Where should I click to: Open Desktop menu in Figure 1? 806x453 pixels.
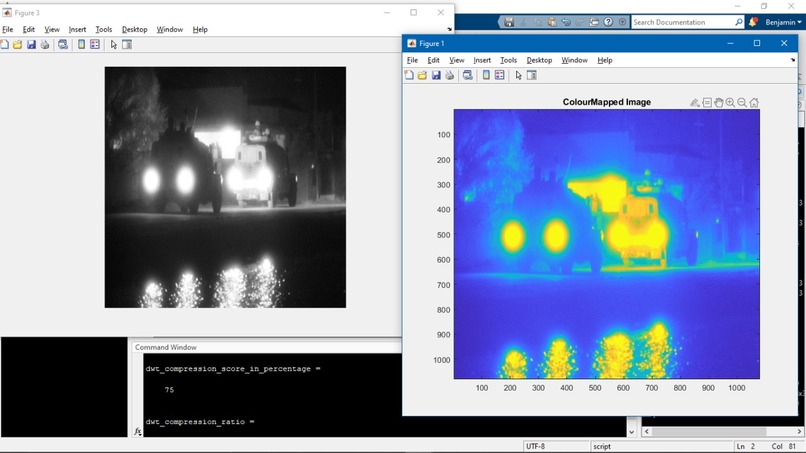(x=539, y=60)
